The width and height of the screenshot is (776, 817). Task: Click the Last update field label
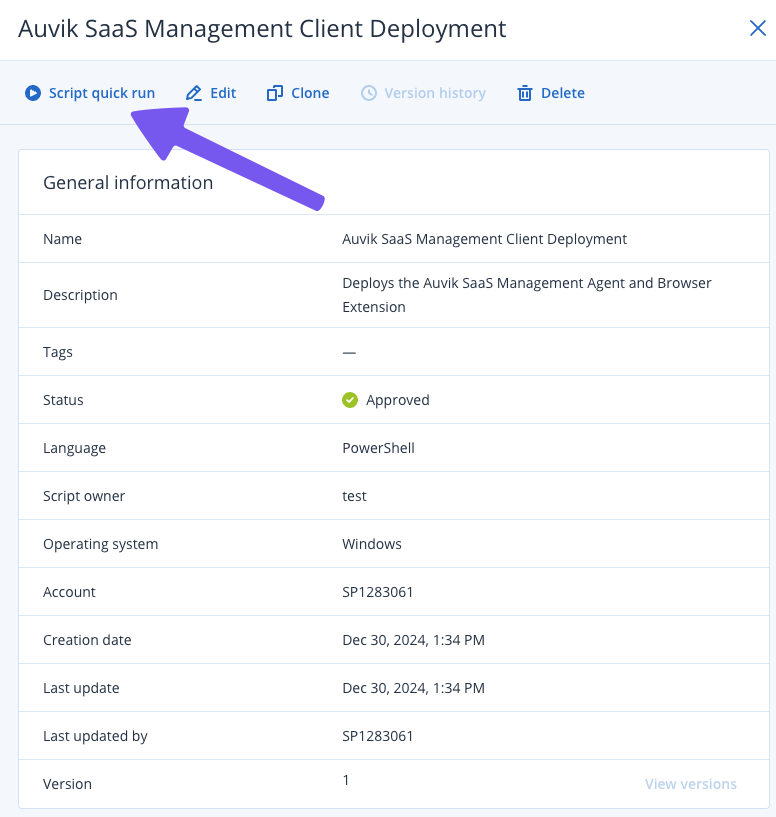point(81,688)
